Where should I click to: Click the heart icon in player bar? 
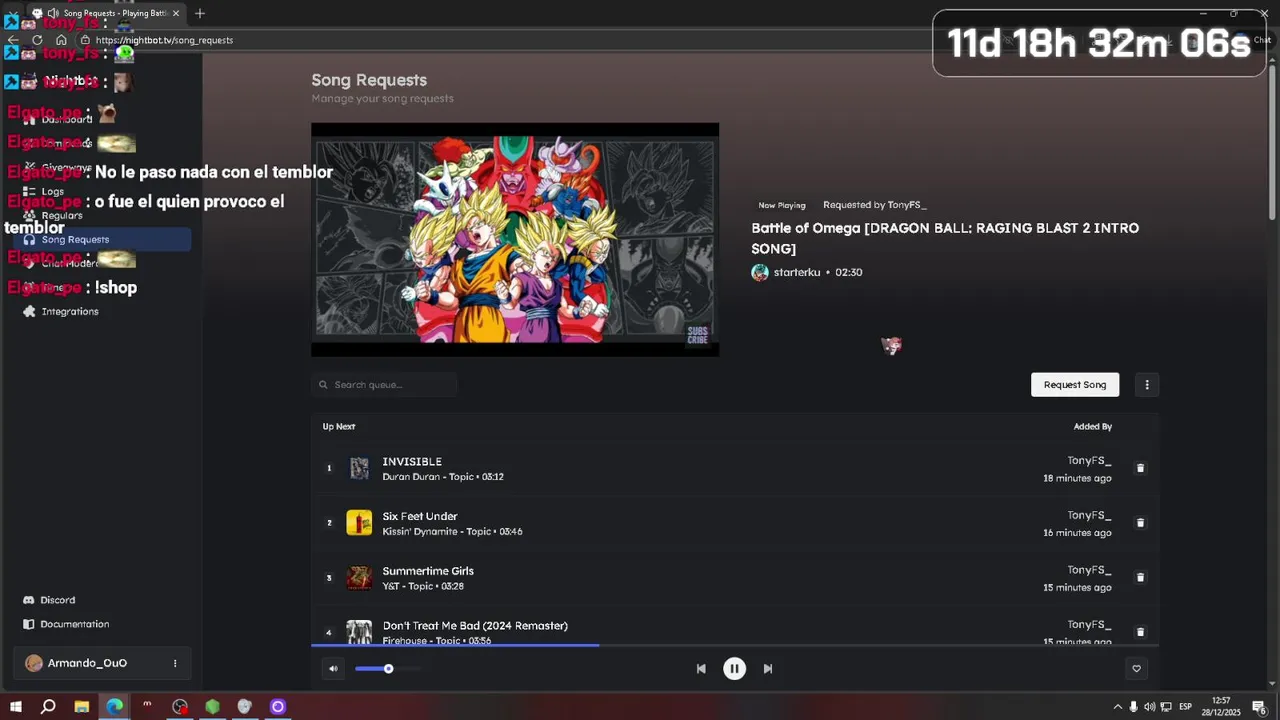[x=1136, y=669]
